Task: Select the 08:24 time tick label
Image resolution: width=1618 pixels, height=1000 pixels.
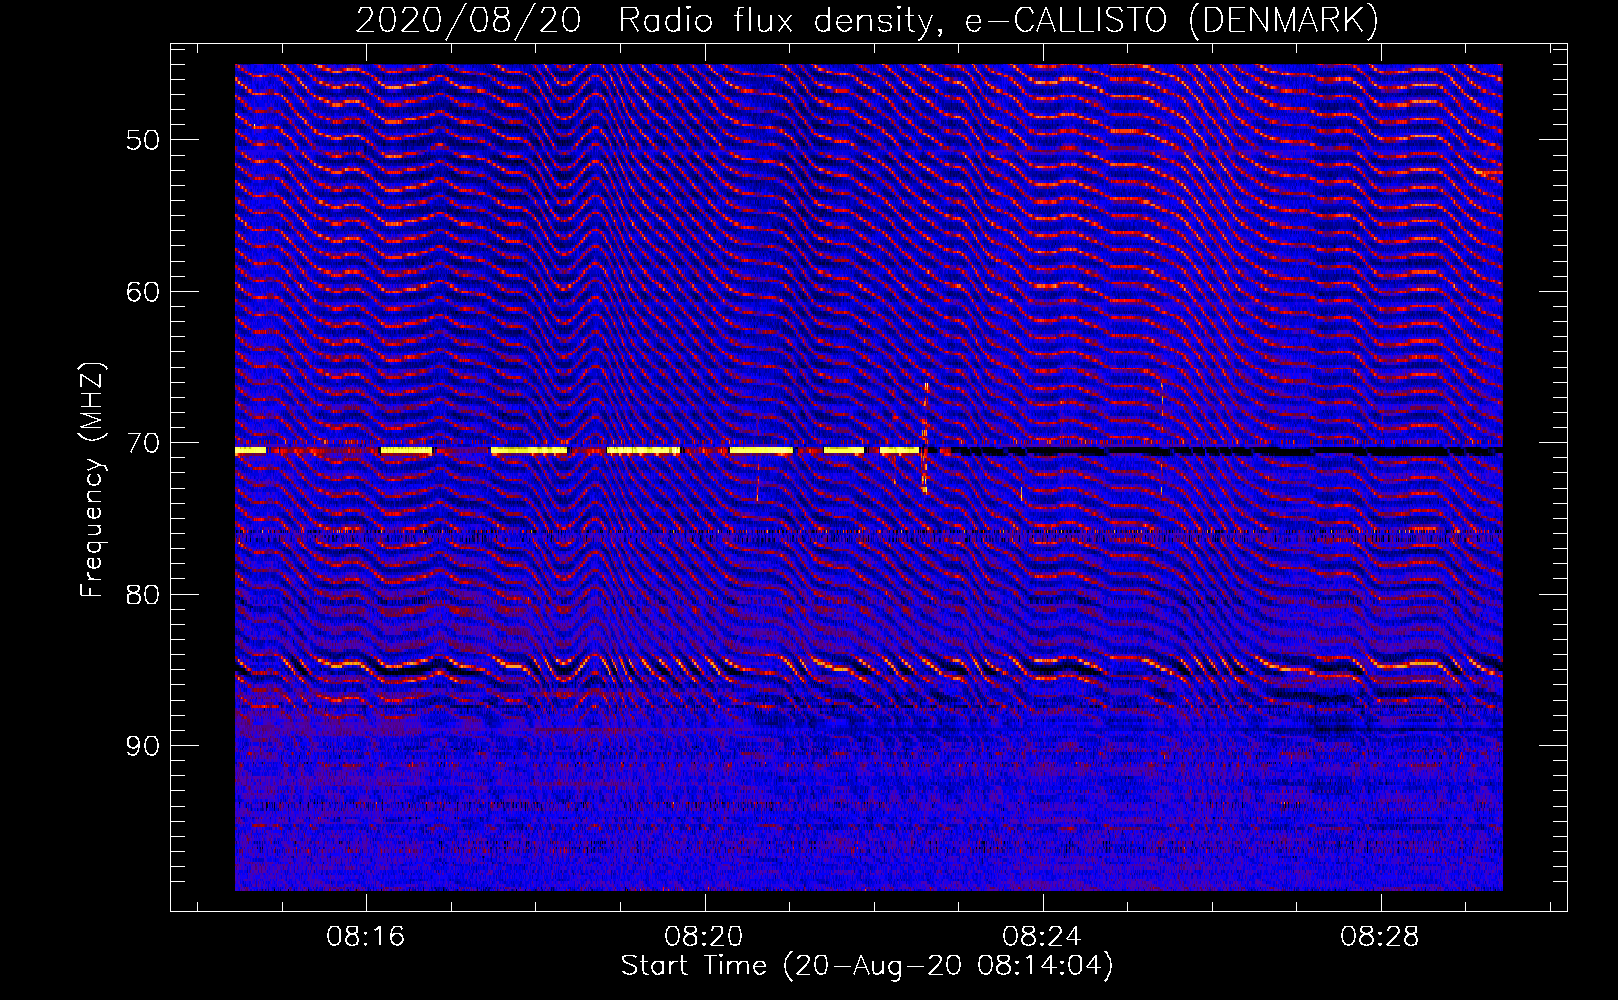Action: point(1042,937)
